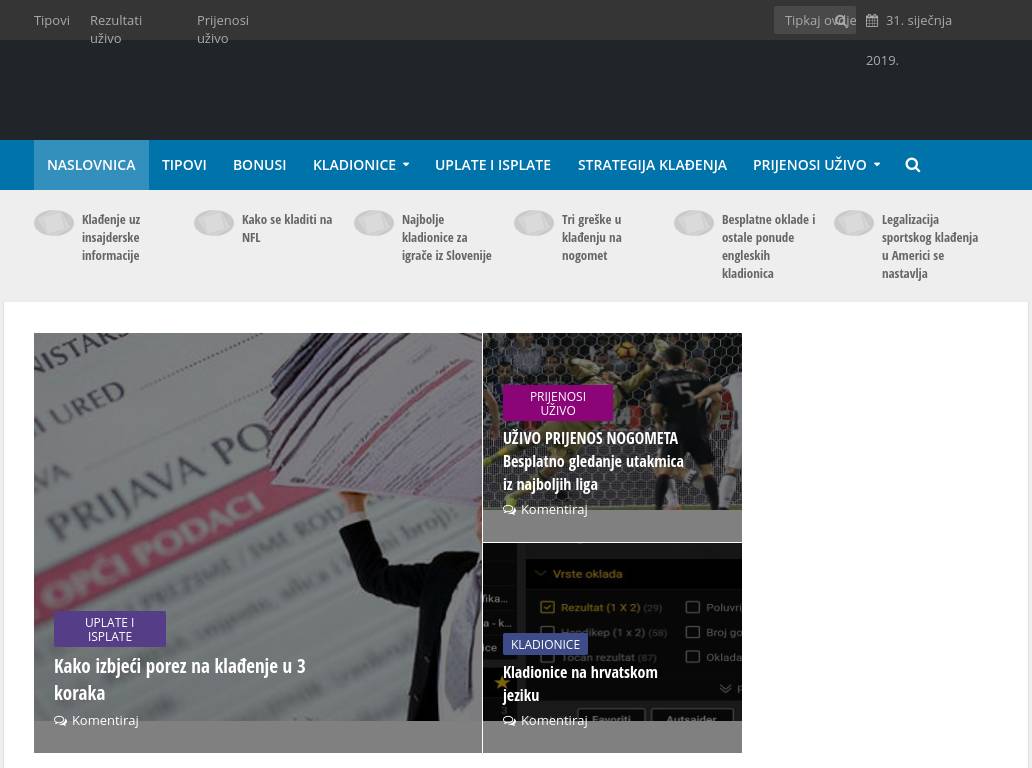The image size is (1032, 768).
Task: Open article Uživo prijenos nogometa
Action: [x=593, y=461]
